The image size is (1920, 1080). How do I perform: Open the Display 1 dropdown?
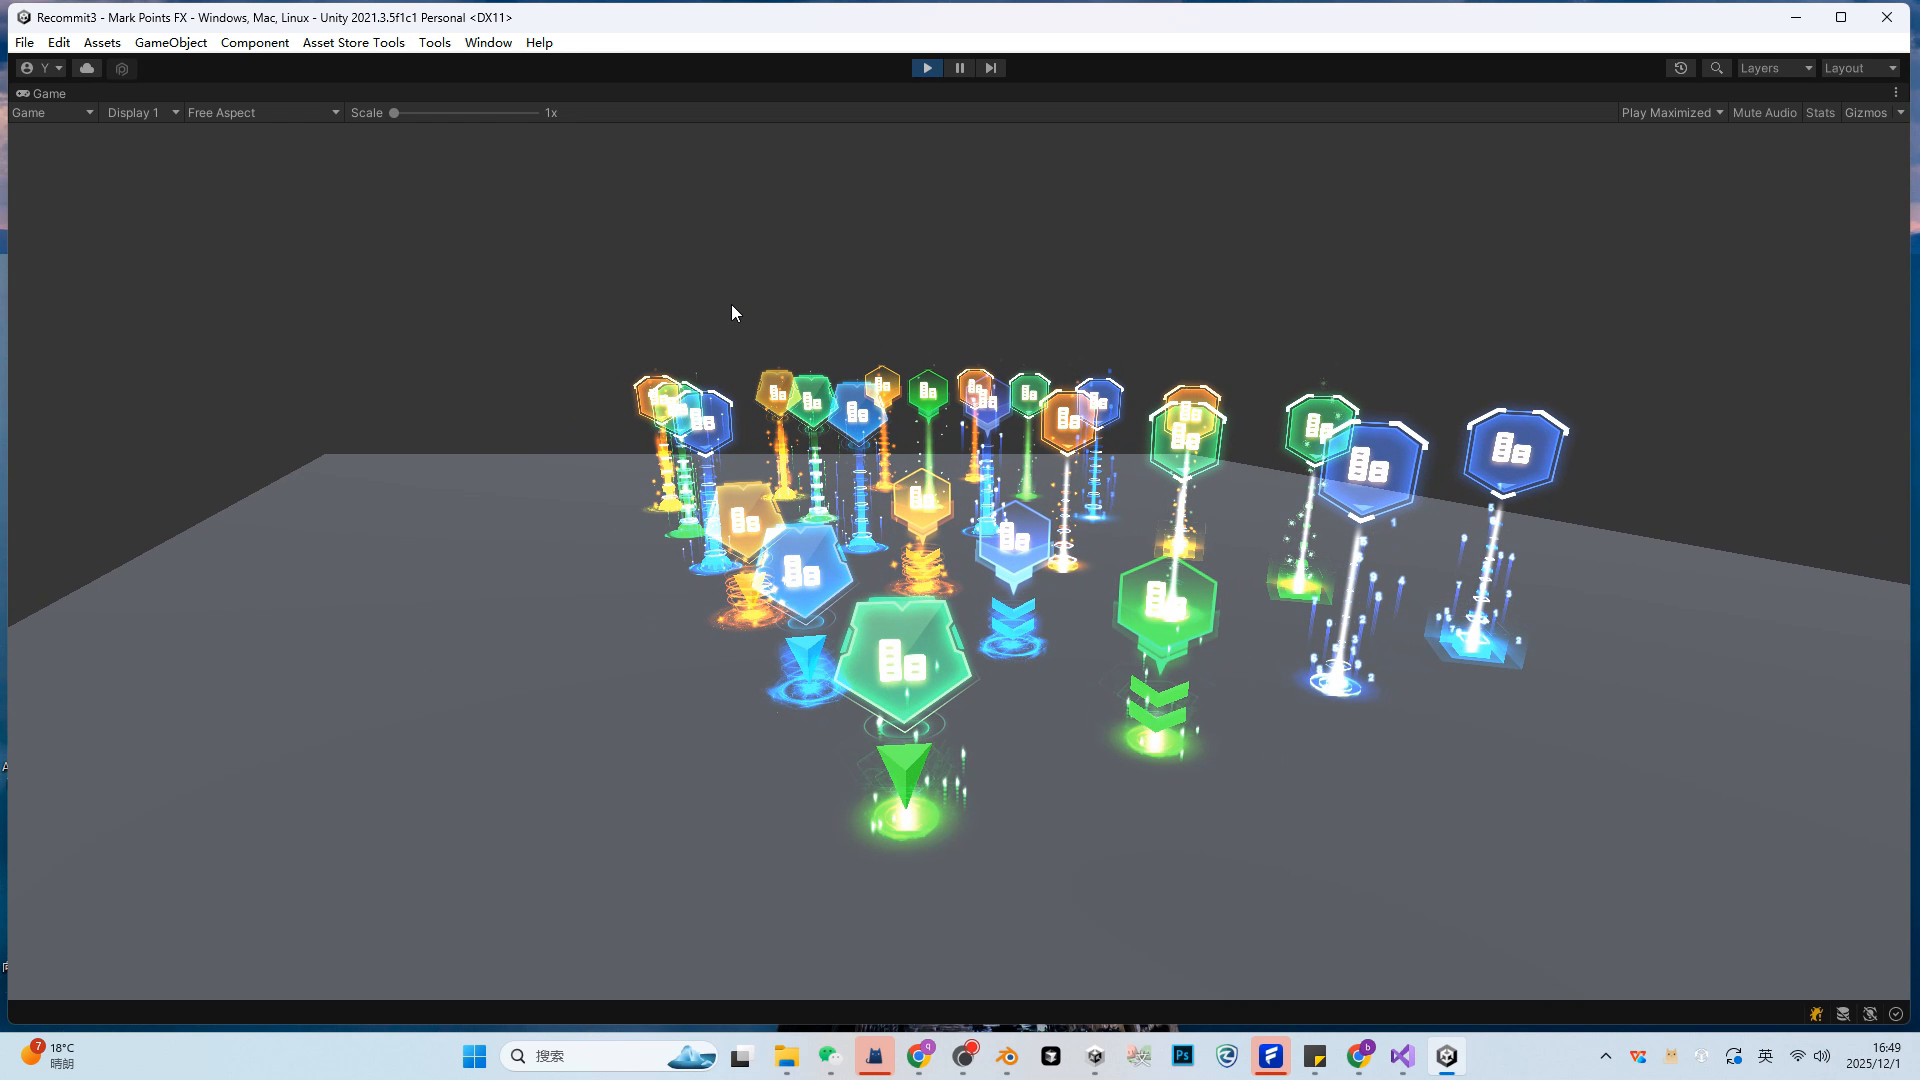(x=142, y=113)
